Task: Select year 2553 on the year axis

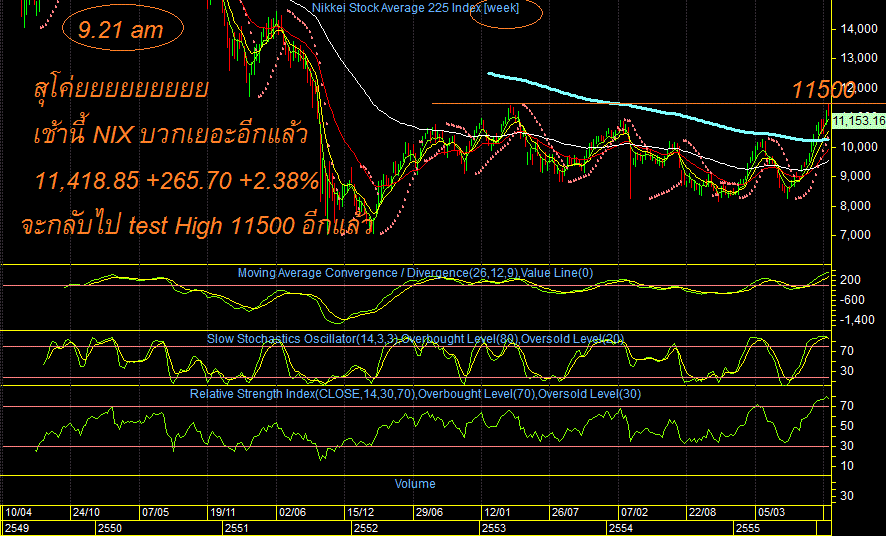Action: pyautogui.click(x=493, y=528)
